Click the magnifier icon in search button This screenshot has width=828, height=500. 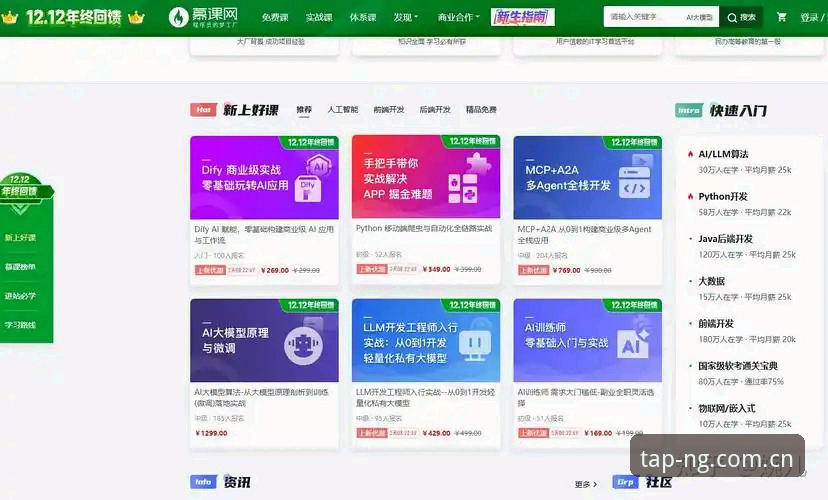click(x=732, y=18)
